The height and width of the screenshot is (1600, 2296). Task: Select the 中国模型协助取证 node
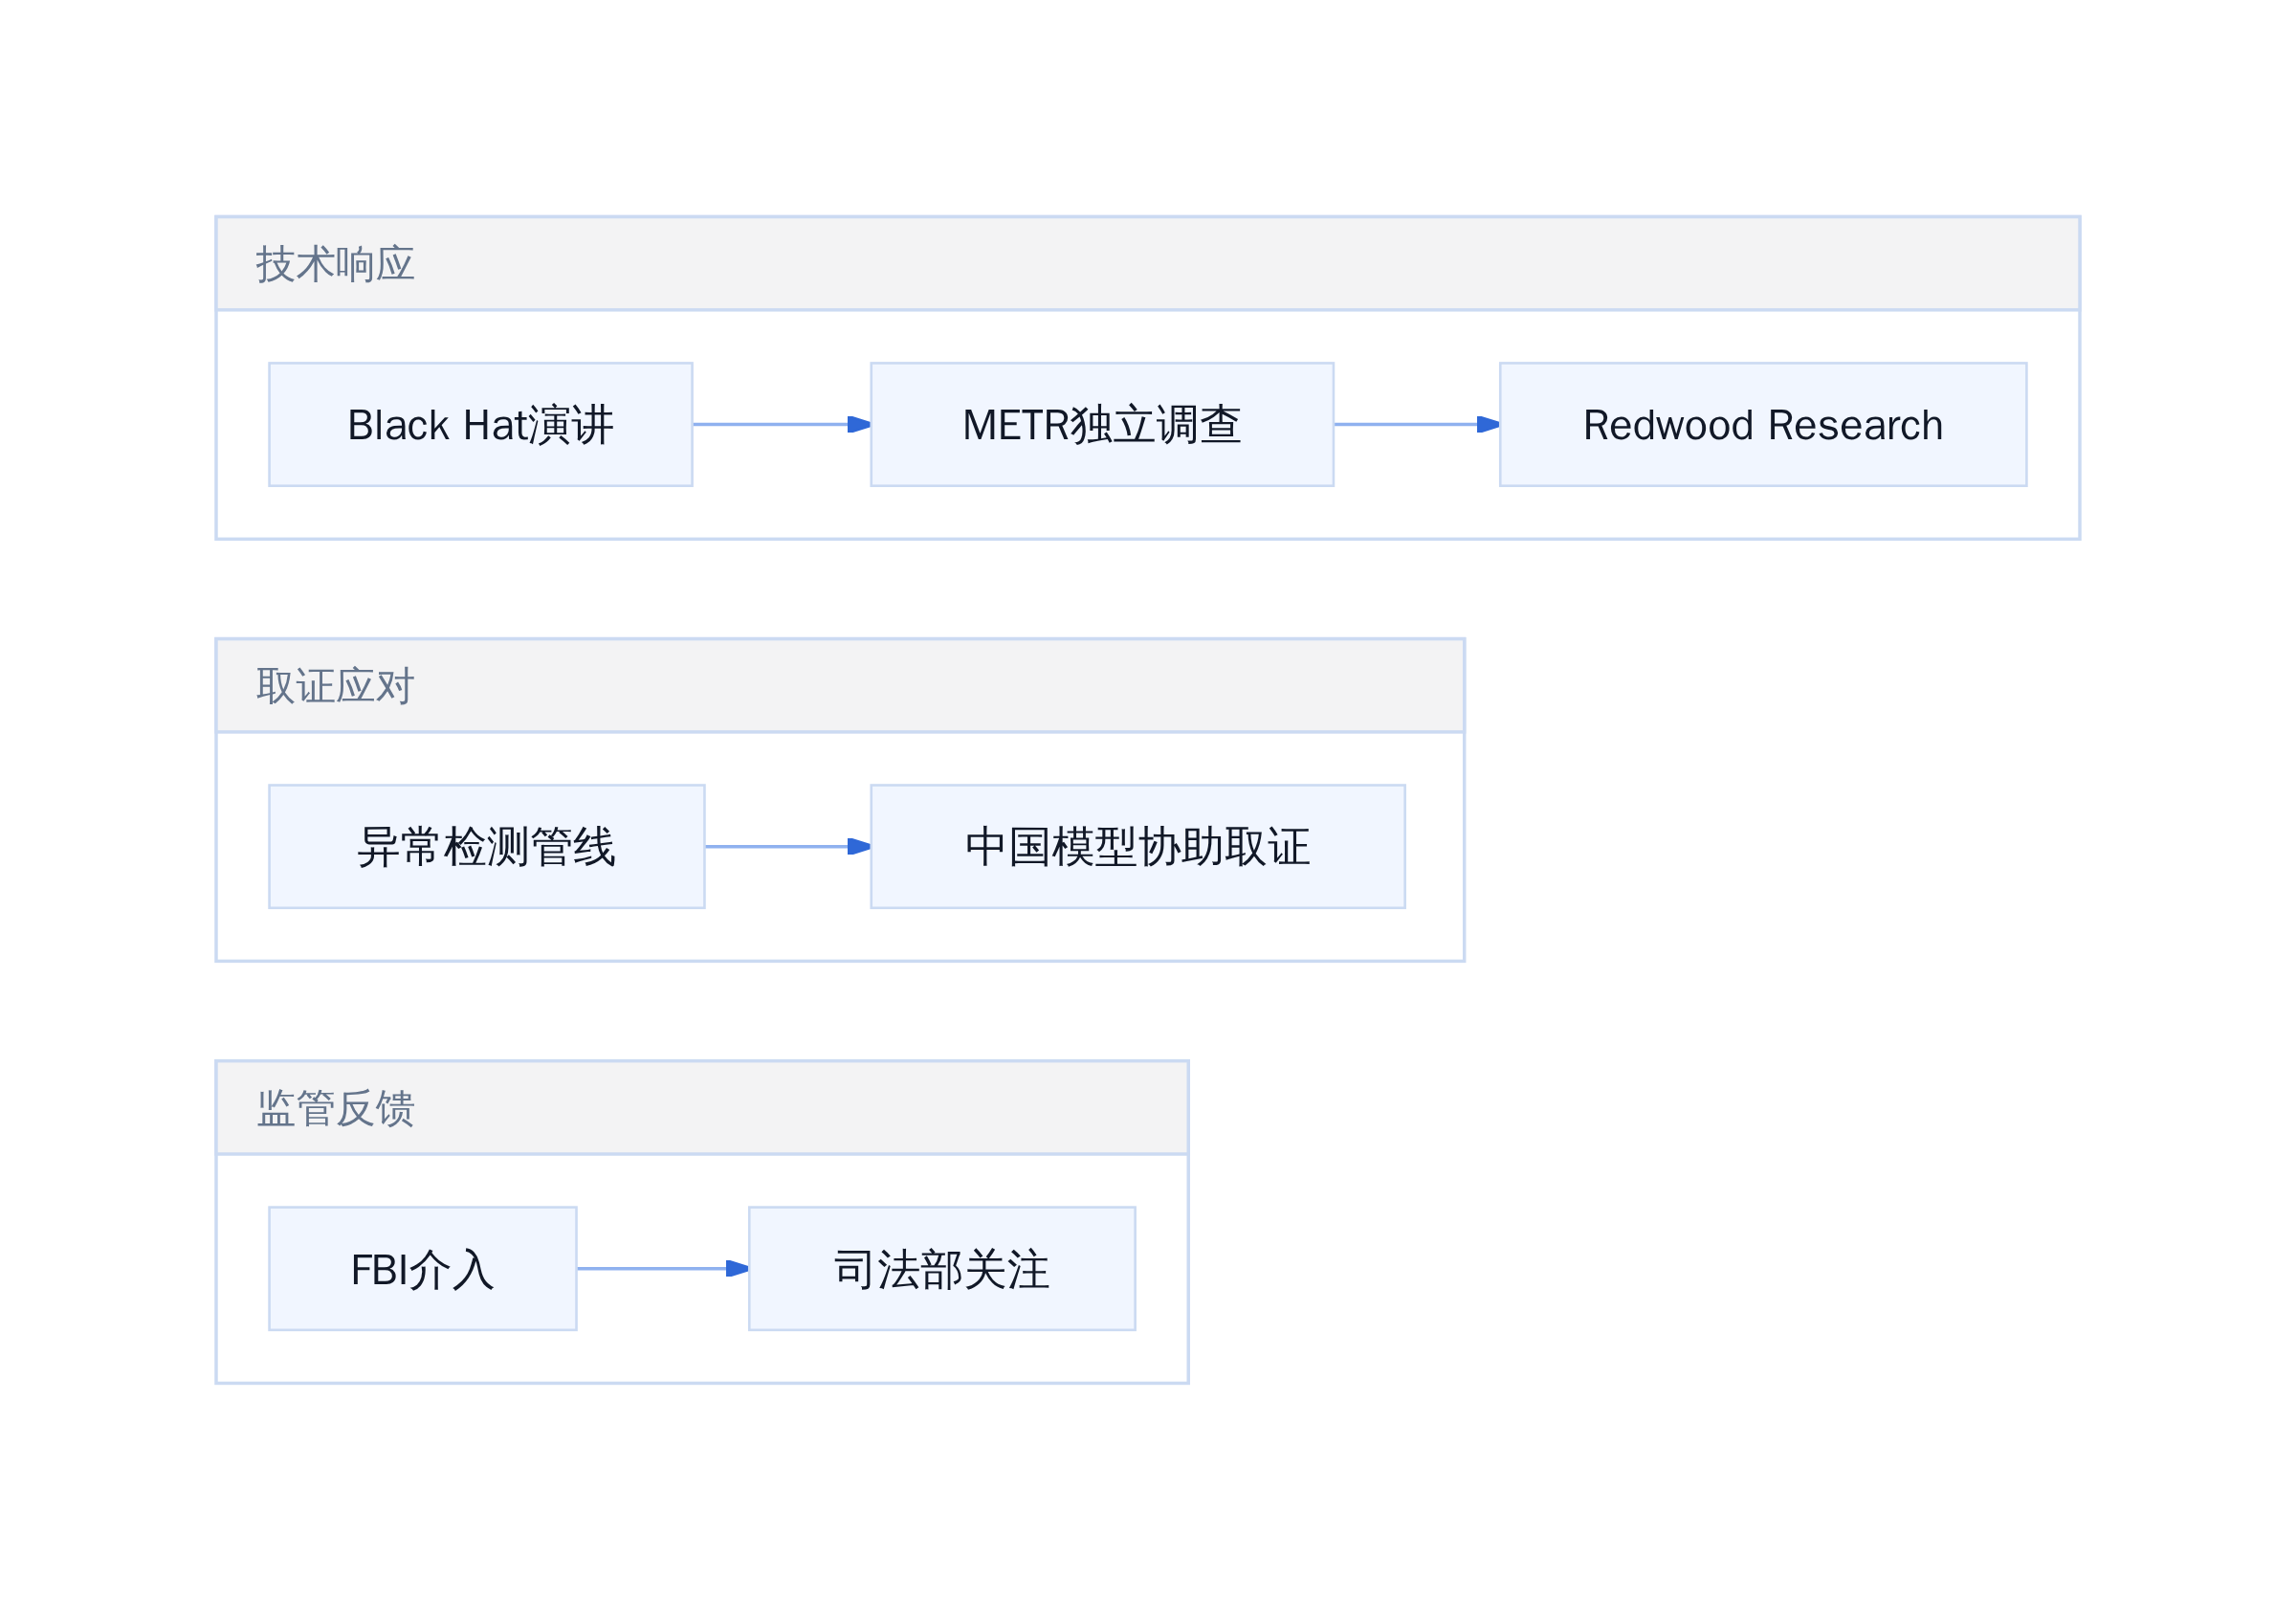point(1137,846)
